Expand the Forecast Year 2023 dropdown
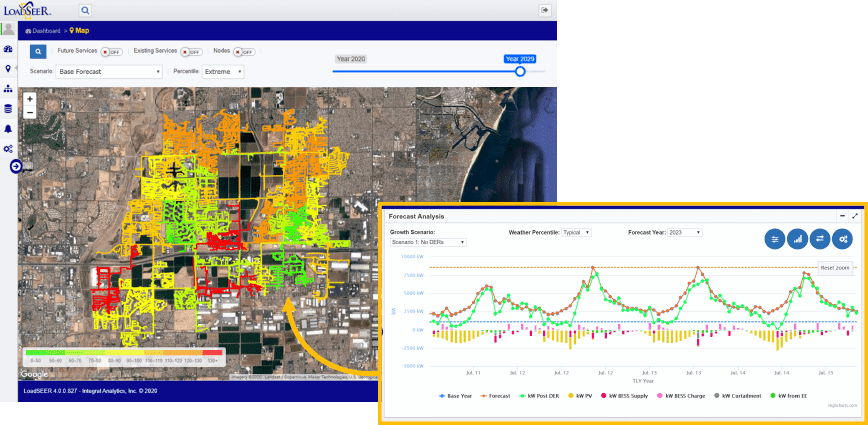This screenshot has height=425, width=868. click(685, 232)
